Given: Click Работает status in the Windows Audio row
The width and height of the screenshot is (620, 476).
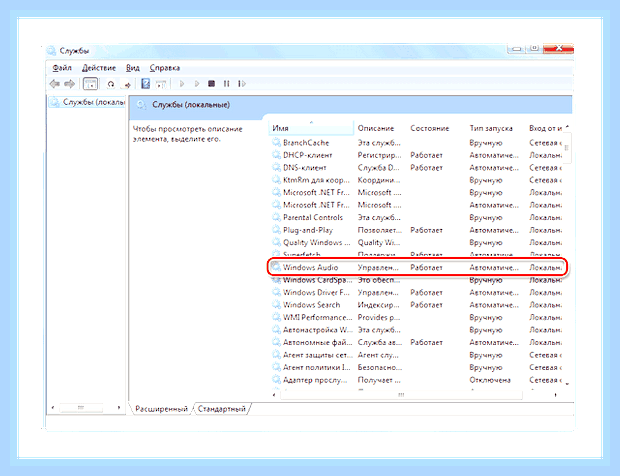Looking at the screenshot, I should pos(426,267).
